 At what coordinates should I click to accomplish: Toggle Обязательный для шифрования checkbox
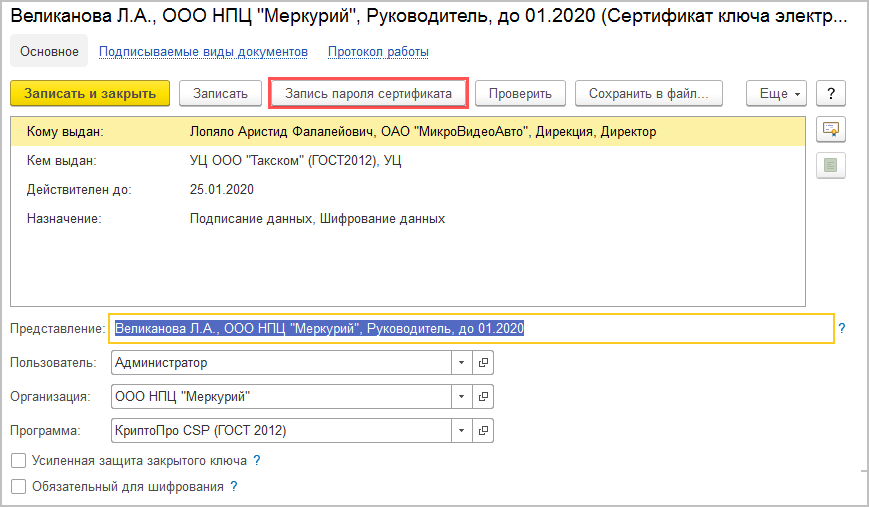18,486
